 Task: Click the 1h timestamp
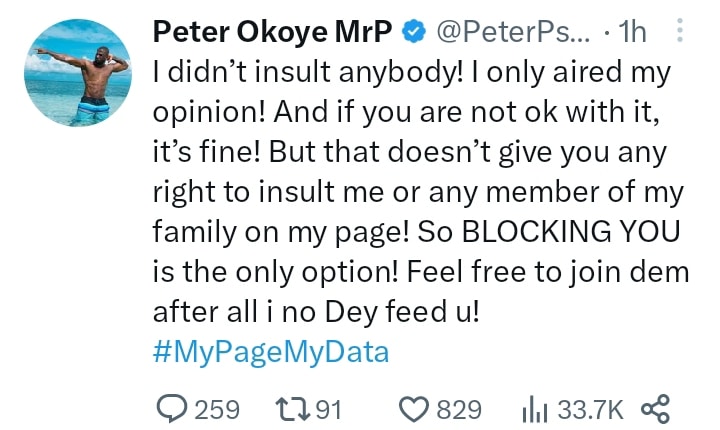pos(632,32)
